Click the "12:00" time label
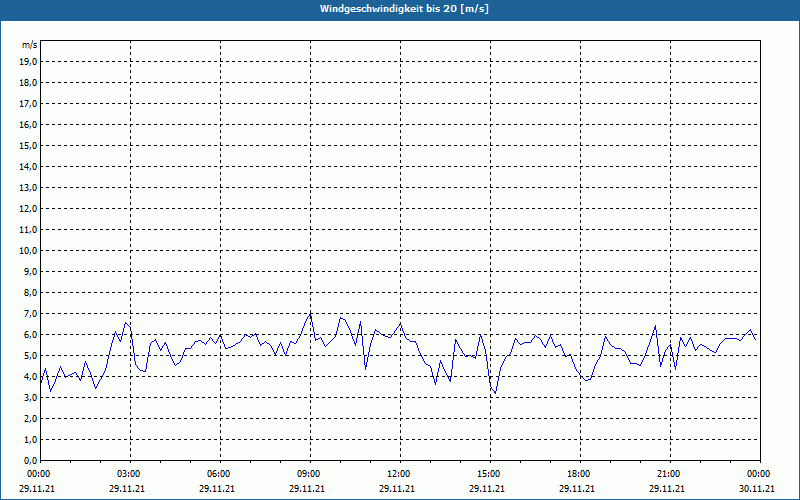The width and height of the screenshot is (800, 500). coord(398,474)
